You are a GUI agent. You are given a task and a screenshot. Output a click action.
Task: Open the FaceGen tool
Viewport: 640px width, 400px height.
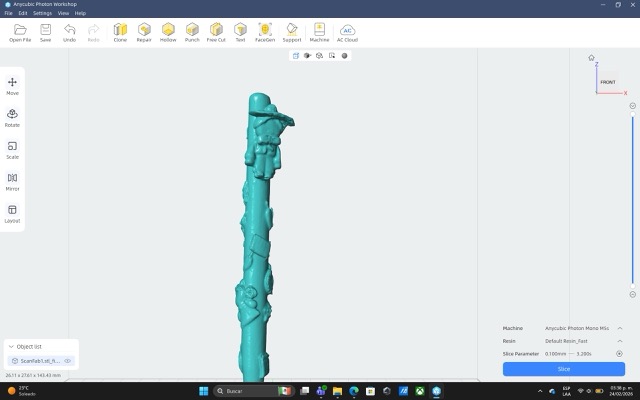265,33
